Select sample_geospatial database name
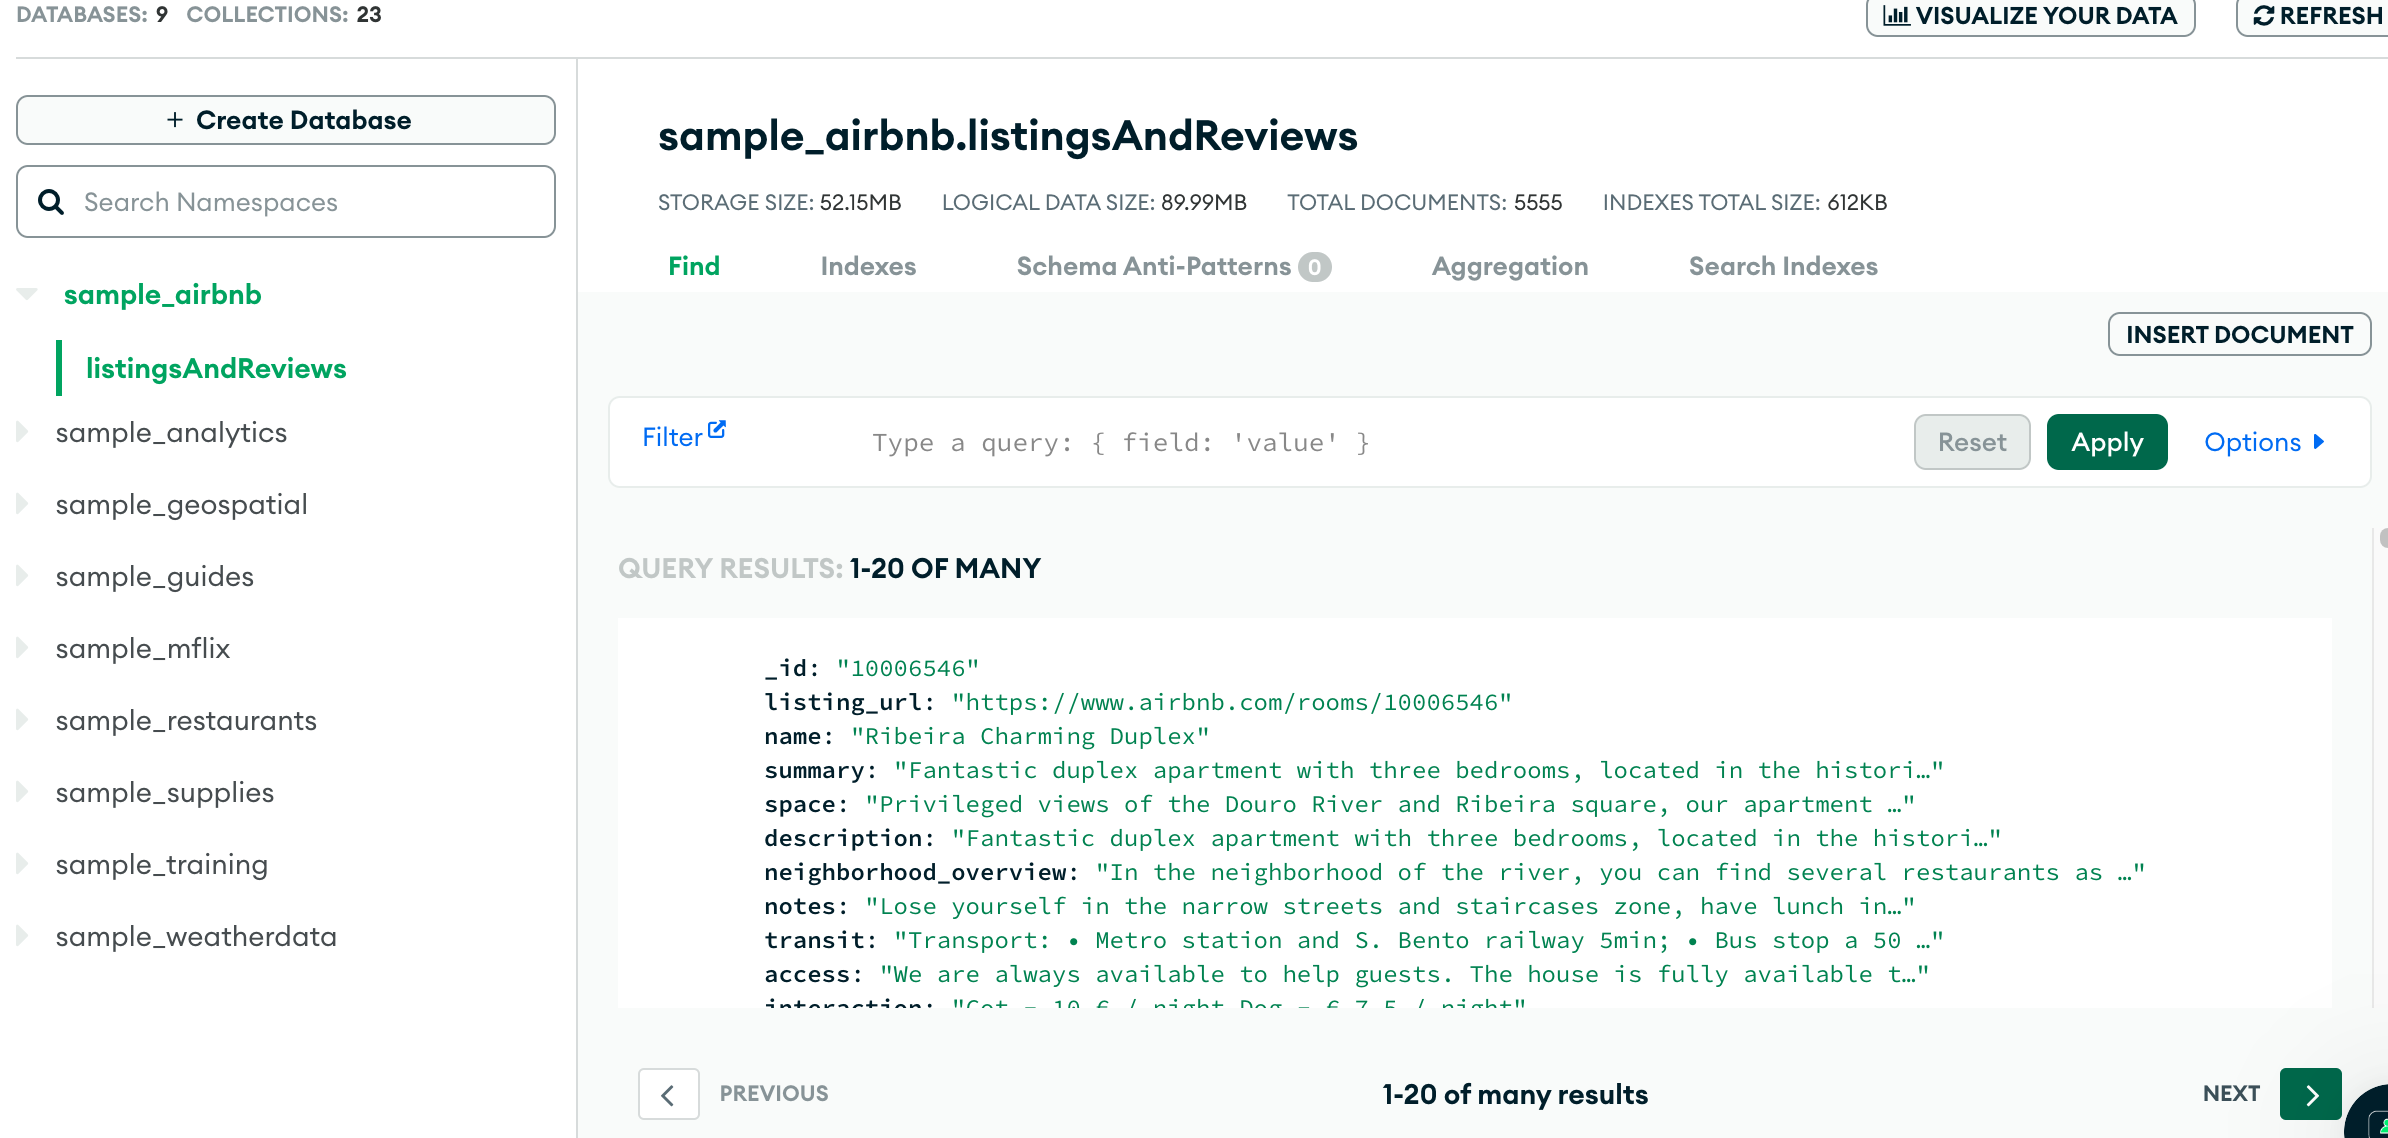The width and height of the screenshot is (2388, 1138). (x=182, y=504)
